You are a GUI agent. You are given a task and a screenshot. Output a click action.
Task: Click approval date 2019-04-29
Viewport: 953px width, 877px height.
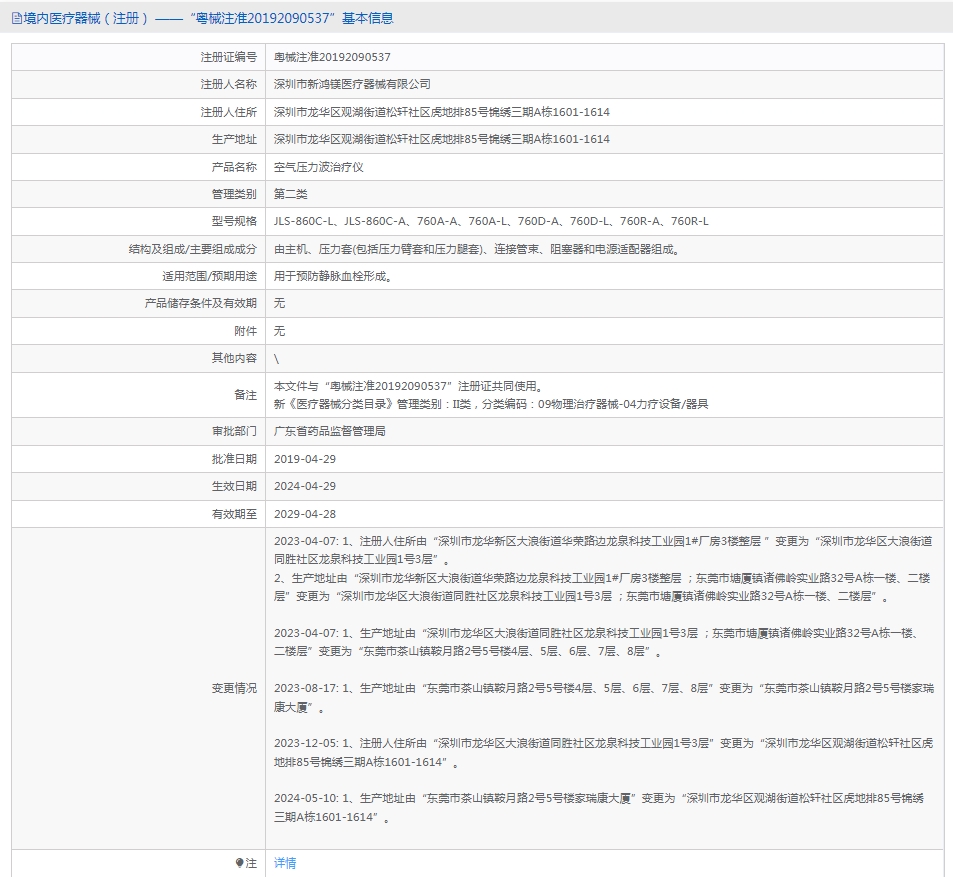pos(304,459)
